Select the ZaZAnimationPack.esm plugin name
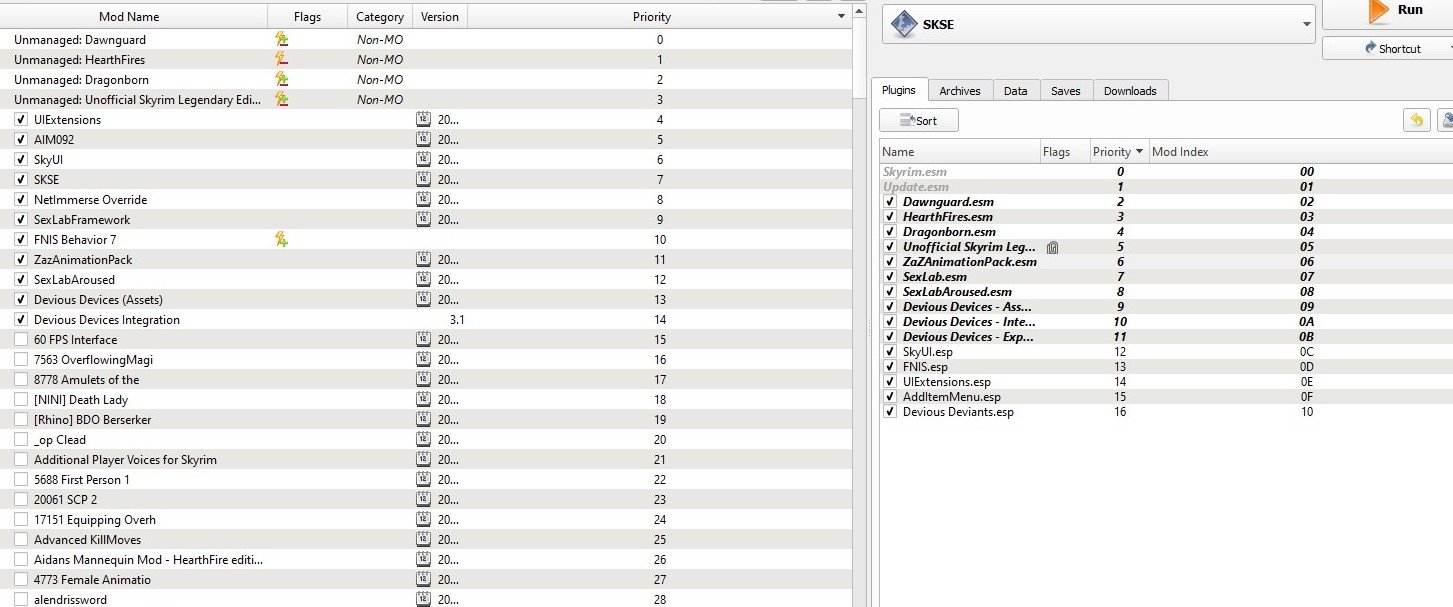Image resolution: width=1453 pixels, height=607 pixels. point(969,262)
